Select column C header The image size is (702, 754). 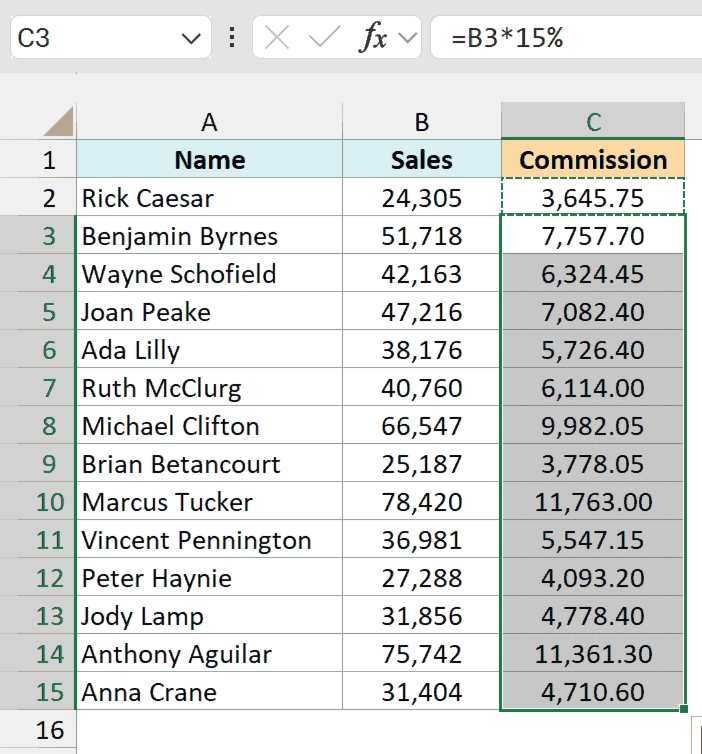[x=593, y=122]
